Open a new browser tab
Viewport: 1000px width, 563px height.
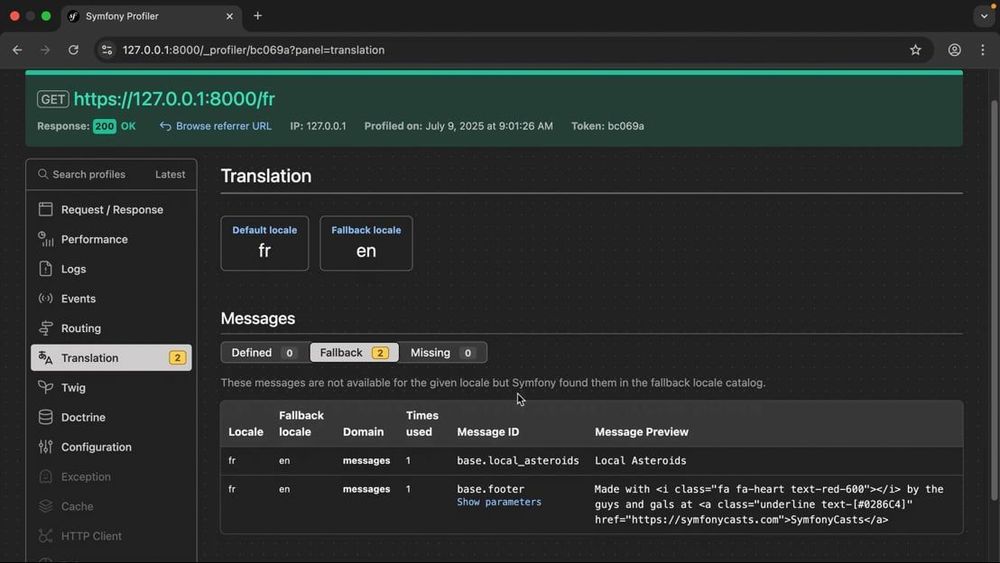coord(258,16)
